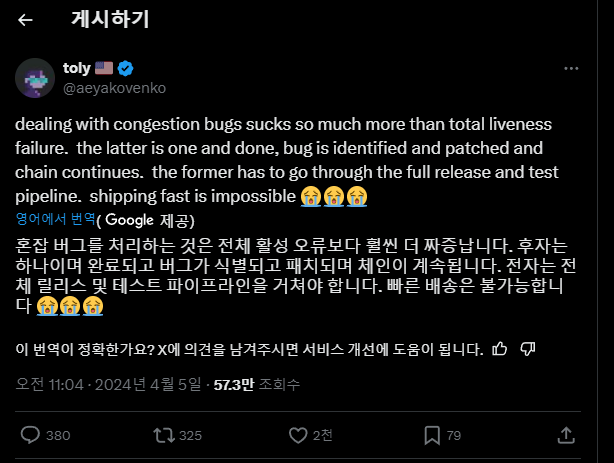The width and height of the screenshot is (614, 463).
Task: Click the blue verified badge
Action: coord(126,68)
